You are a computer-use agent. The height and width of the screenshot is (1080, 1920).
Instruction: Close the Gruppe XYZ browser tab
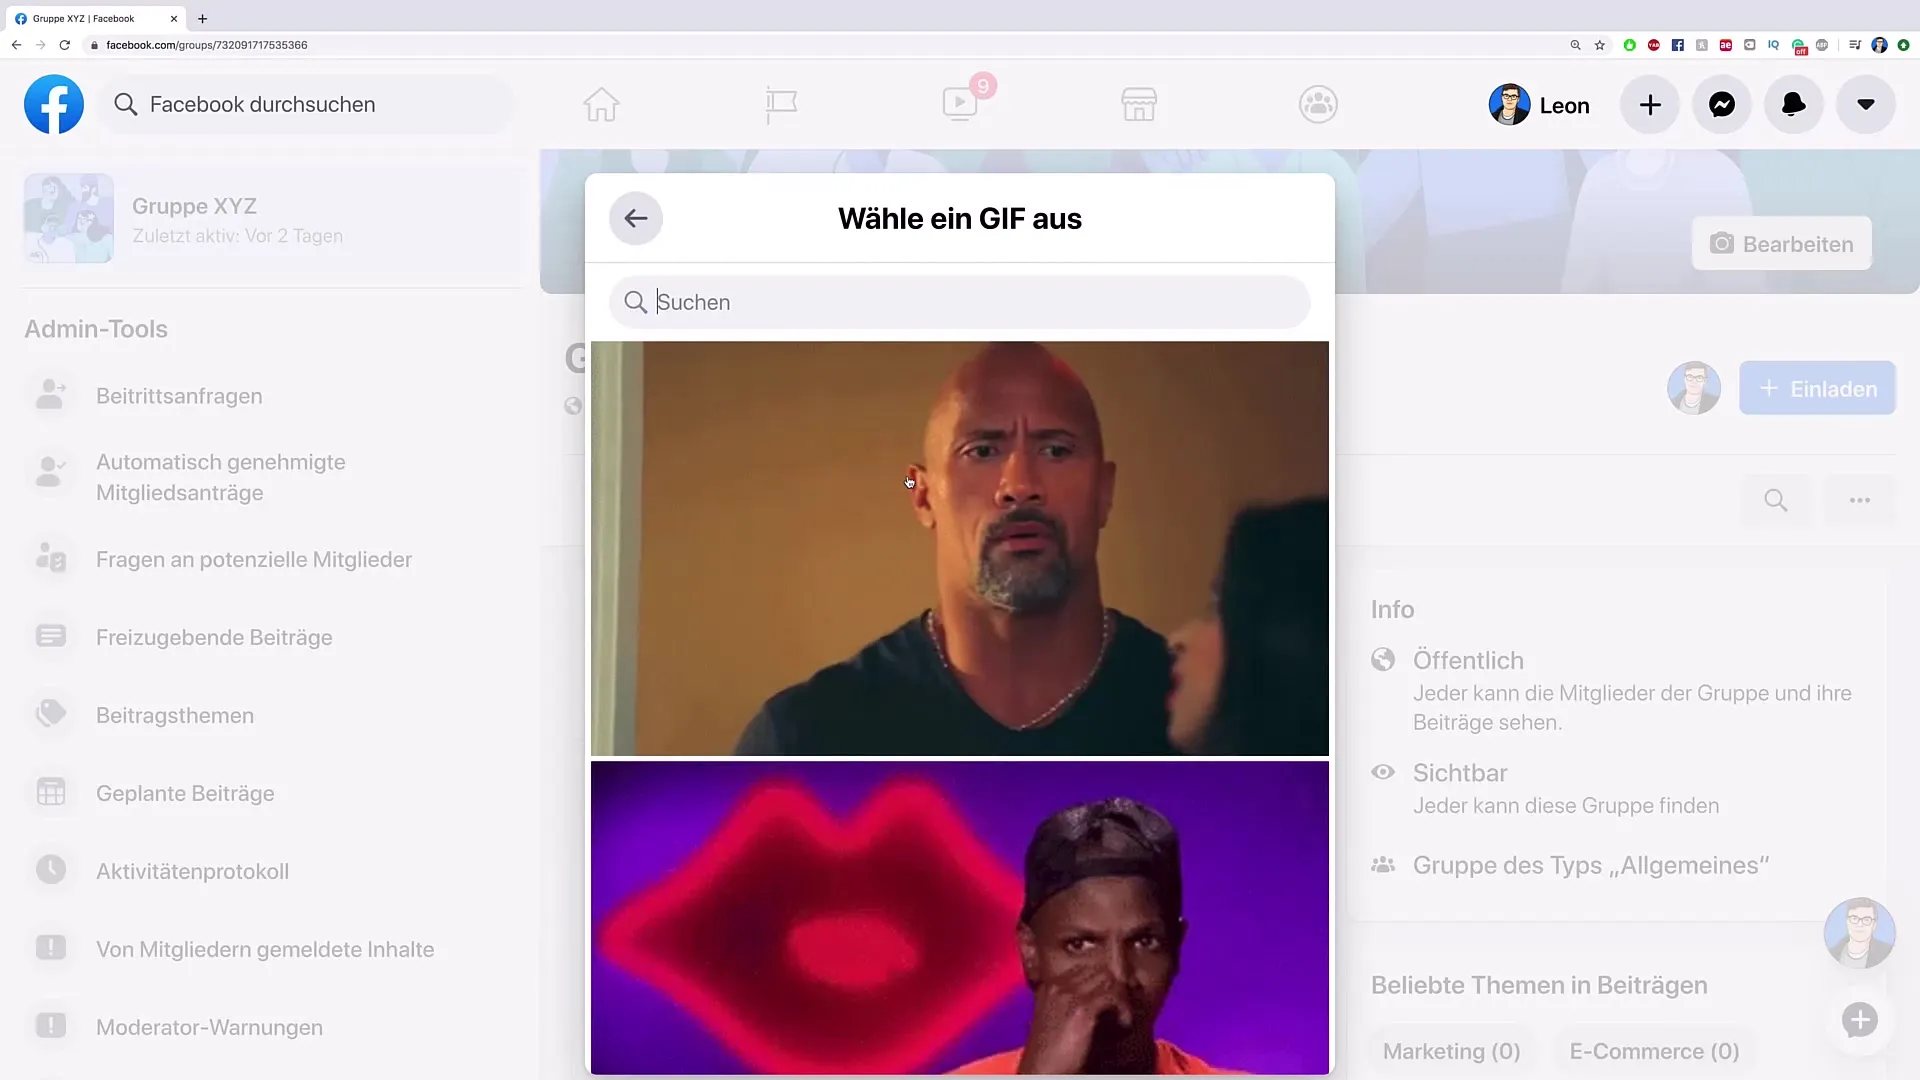coord(173,18)
